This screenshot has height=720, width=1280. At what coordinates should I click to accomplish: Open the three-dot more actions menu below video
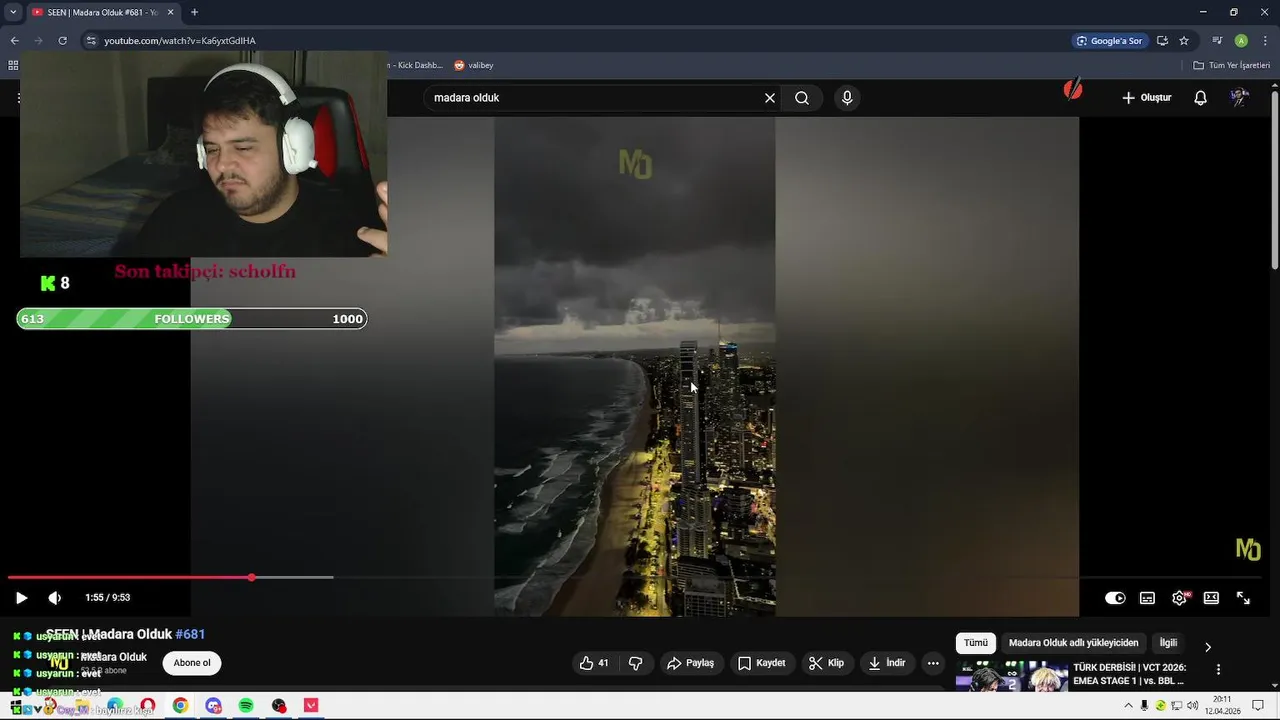pyautogui.click(x=933, y=663)
